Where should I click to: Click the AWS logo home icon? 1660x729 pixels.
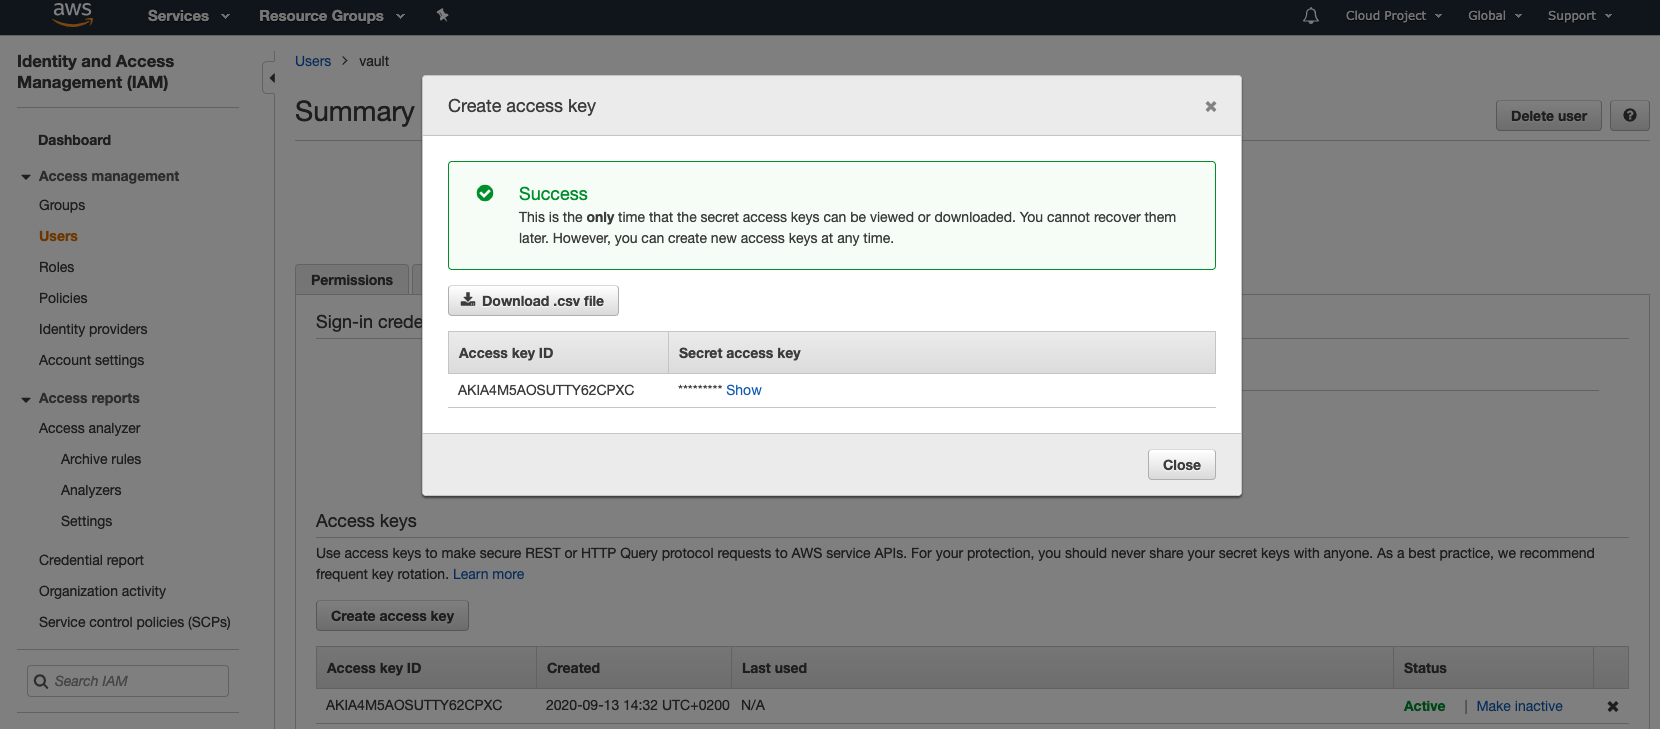72,14
